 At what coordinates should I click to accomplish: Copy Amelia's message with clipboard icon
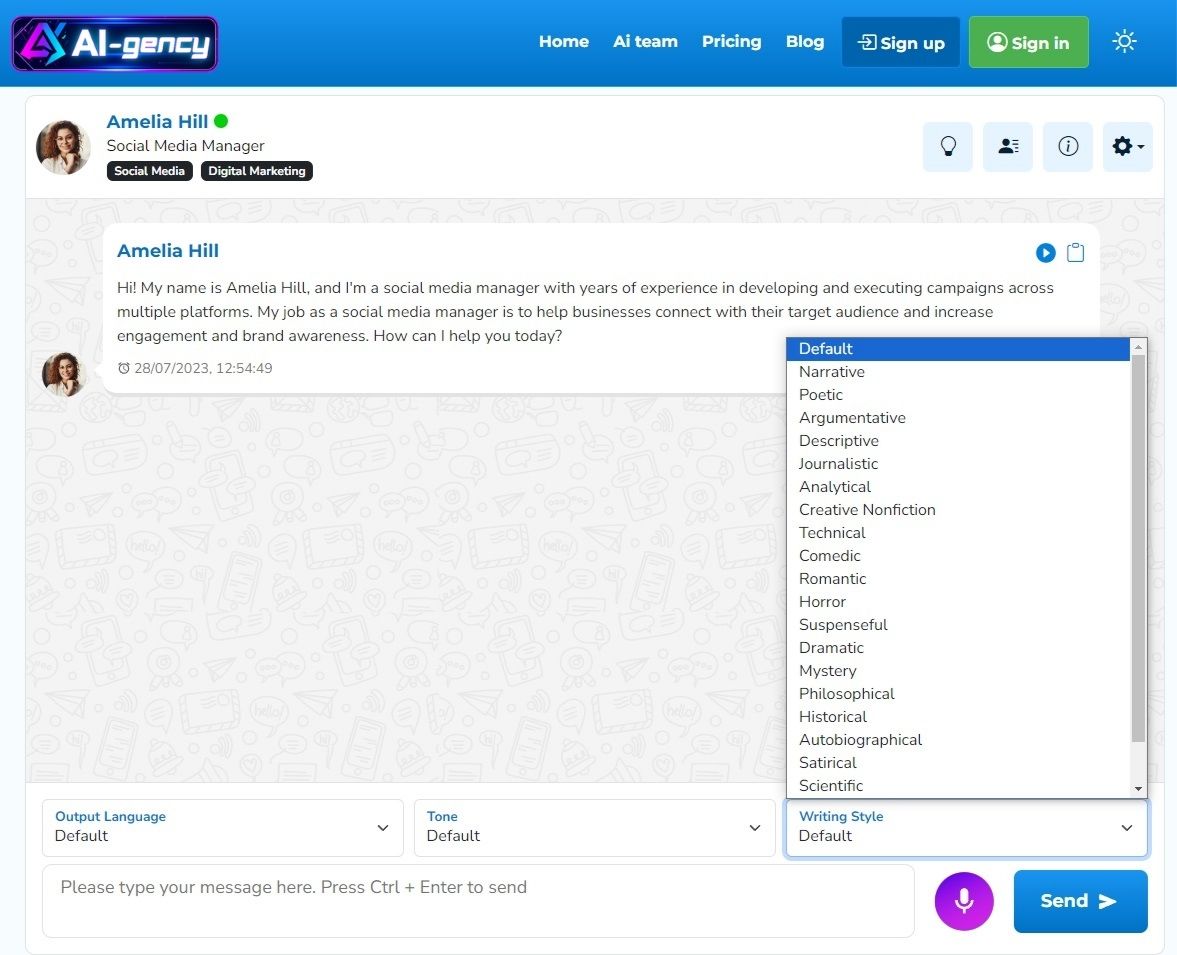[1075, 253]
